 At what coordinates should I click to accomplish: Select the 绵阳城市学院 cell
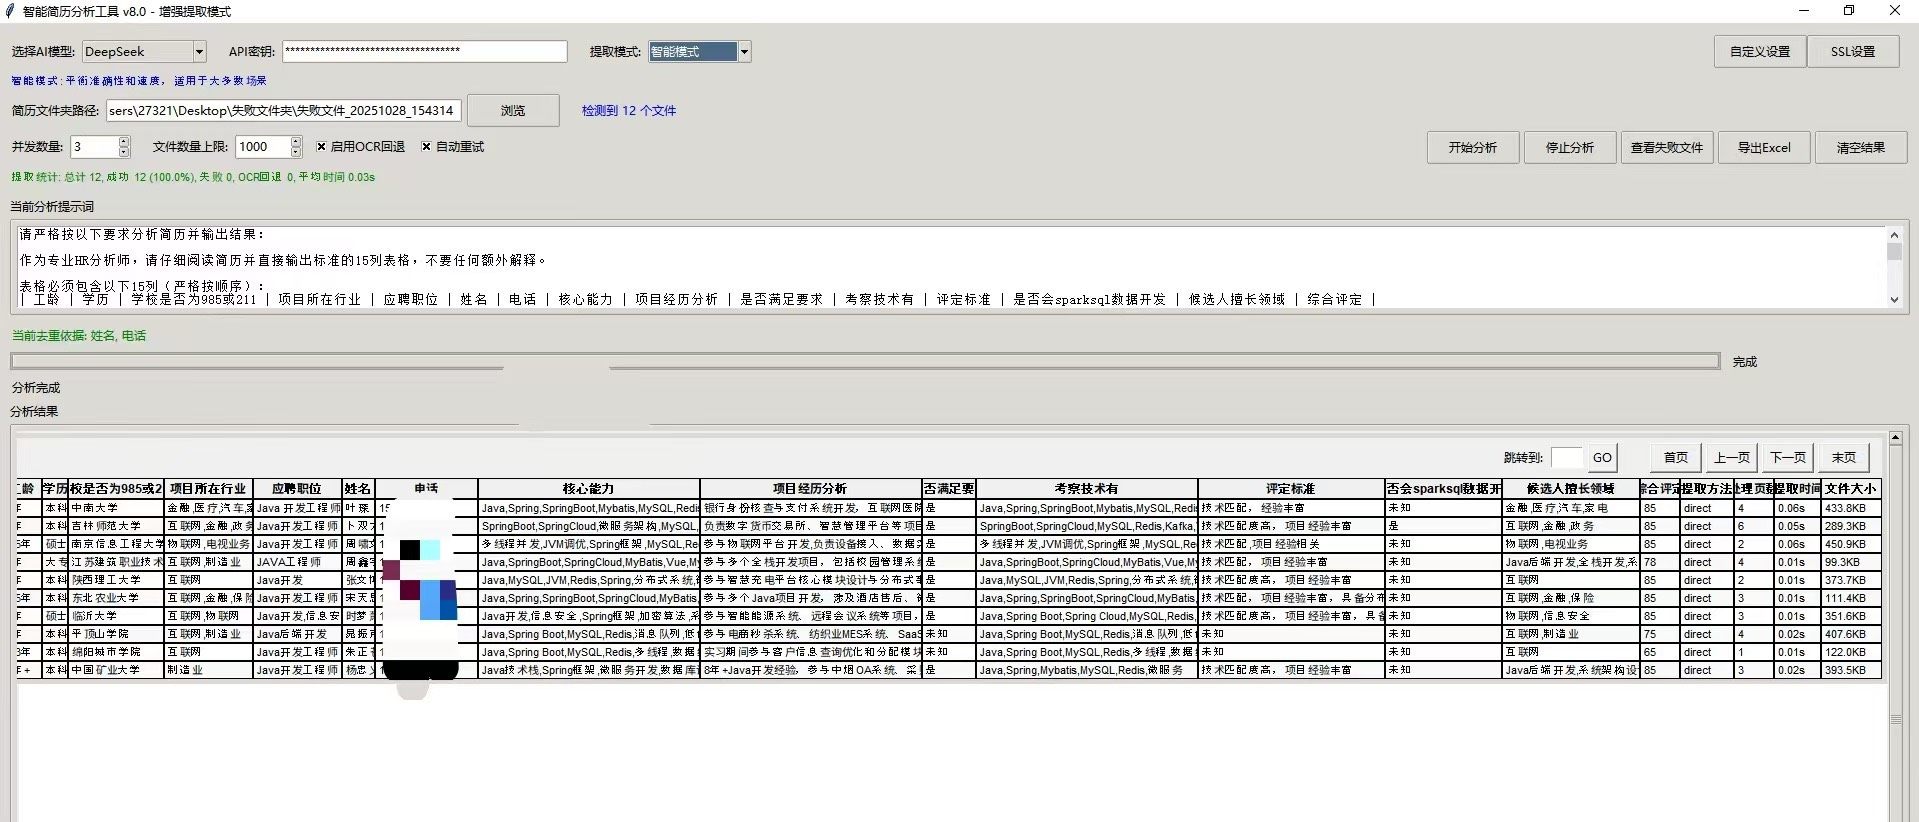(115, 652)
